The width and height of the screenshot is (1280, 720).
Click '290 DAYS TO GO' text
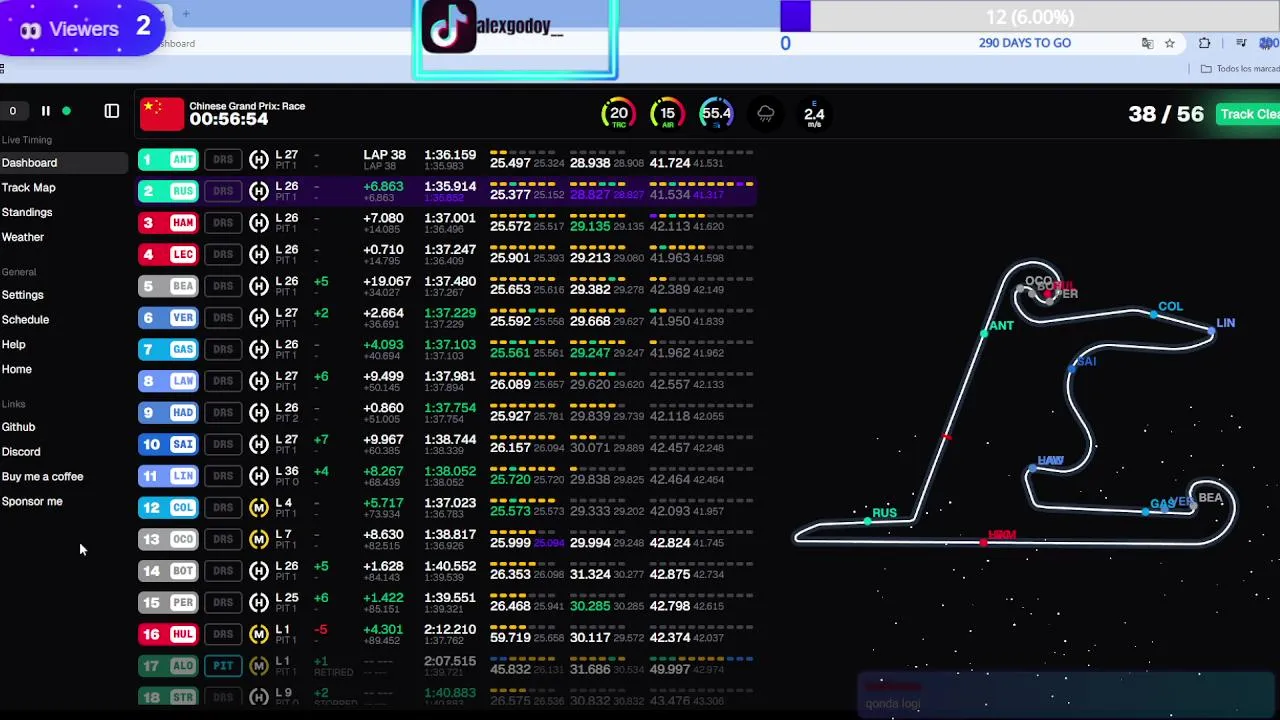coord(1025,43)
